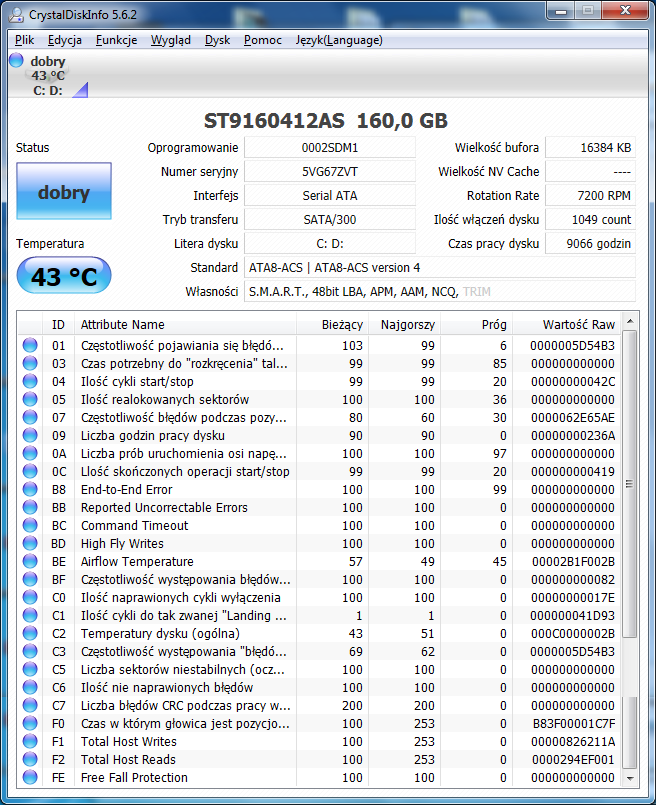
Task: Click status orb of attribute BF row
Action: pos(30,579)
